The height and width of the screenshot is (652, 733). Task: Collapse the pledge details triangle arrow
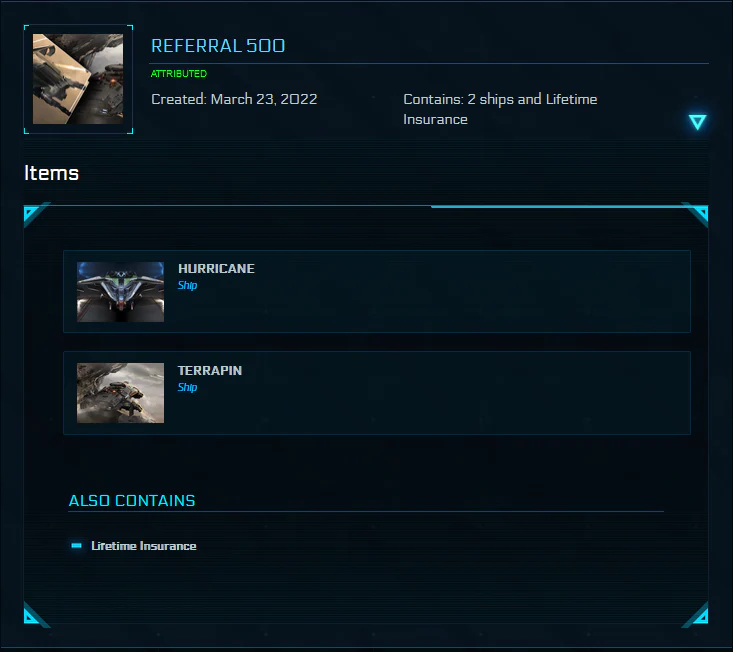[x=697, y=122]
